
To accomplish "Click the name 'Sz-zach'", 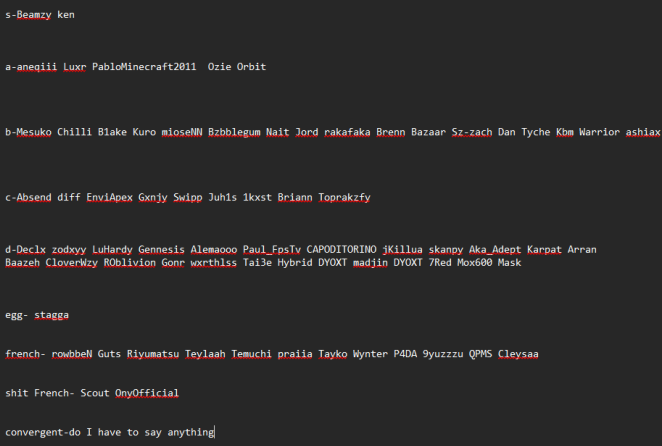I will tap(472, 132).
